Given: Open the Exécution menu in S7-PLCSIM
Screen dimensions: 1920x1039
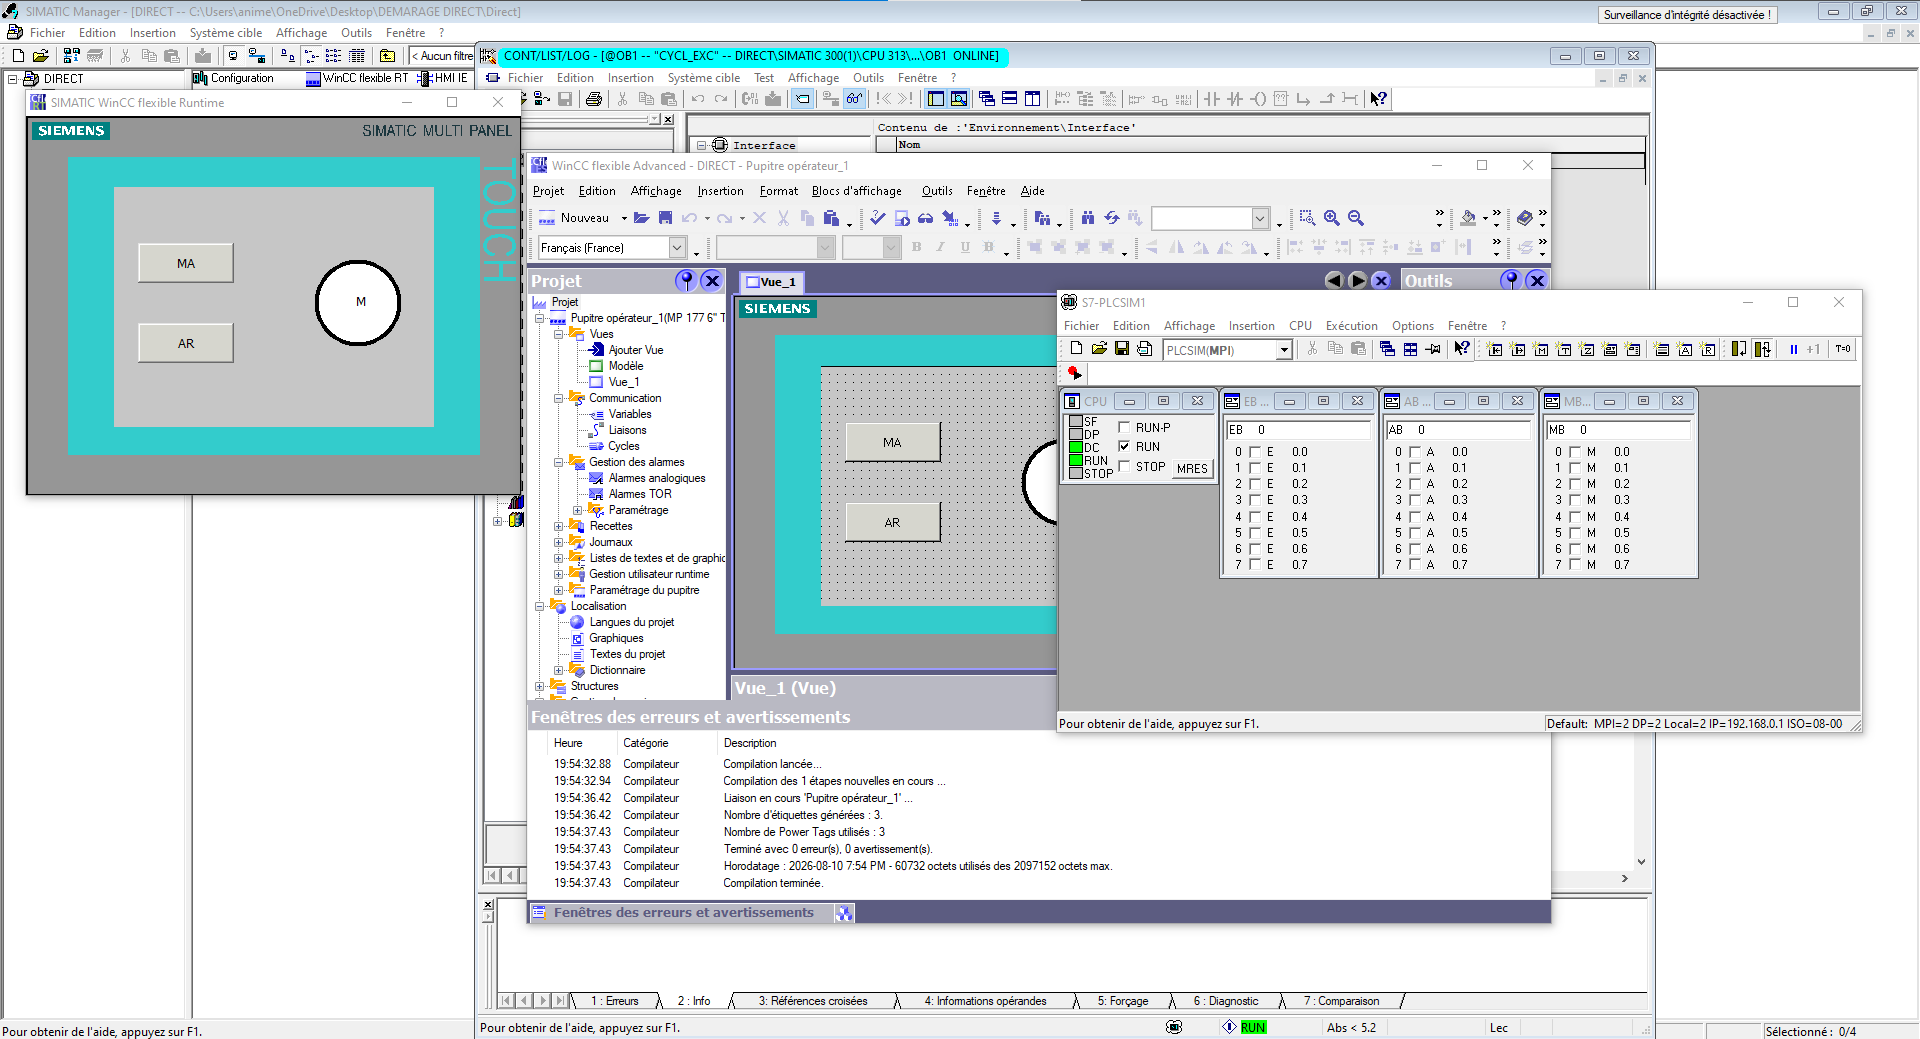Looking at the screenshot, I should tap(1351, 326).
